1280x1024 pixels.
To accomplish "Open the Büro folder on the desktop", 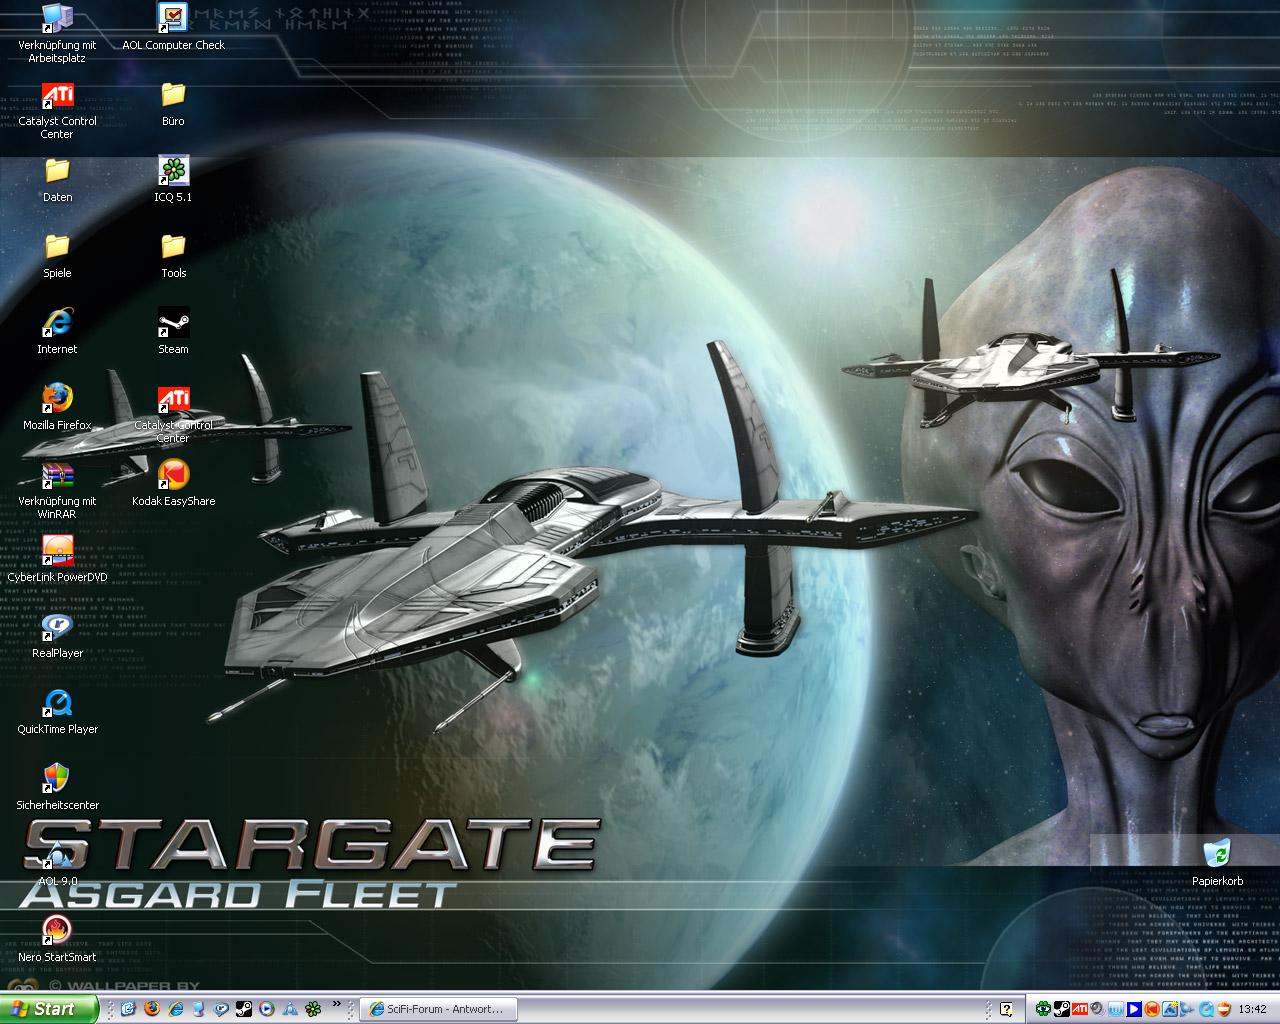I will [173, 96].
